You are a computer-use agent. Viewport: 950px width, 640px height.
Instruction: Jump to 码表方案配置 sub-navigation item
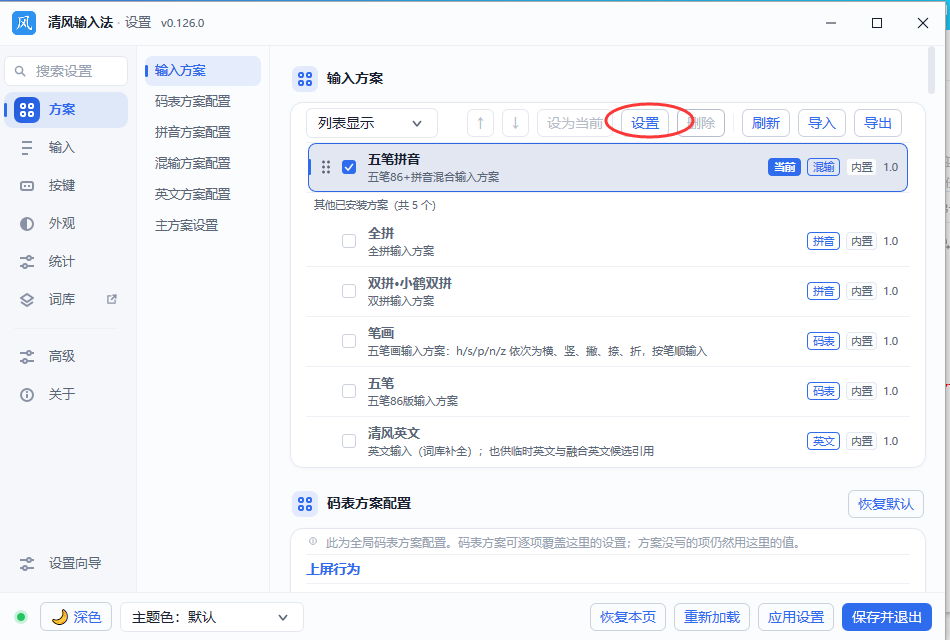coord(203,102)
